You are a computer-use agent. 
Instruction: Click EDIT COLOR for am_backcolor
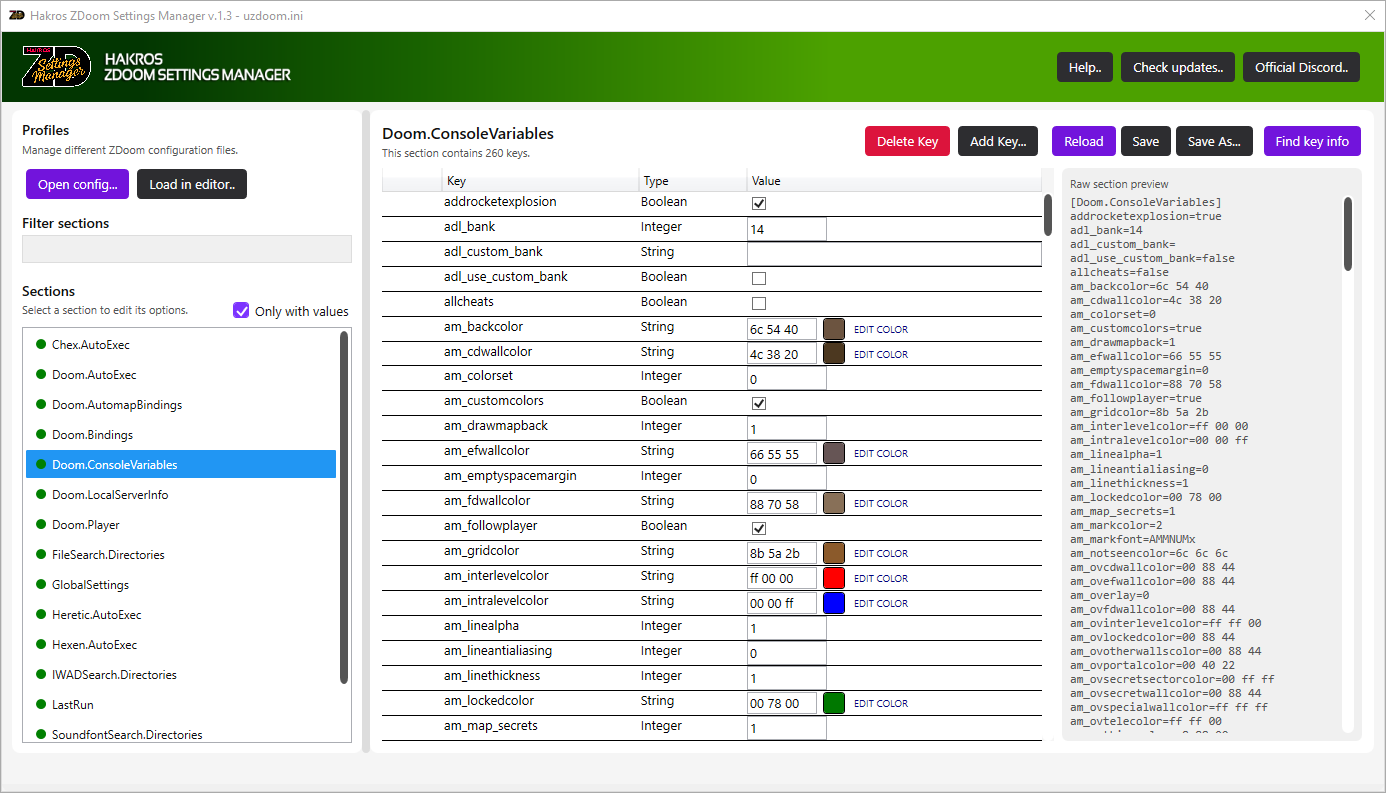tap(881, 329)
